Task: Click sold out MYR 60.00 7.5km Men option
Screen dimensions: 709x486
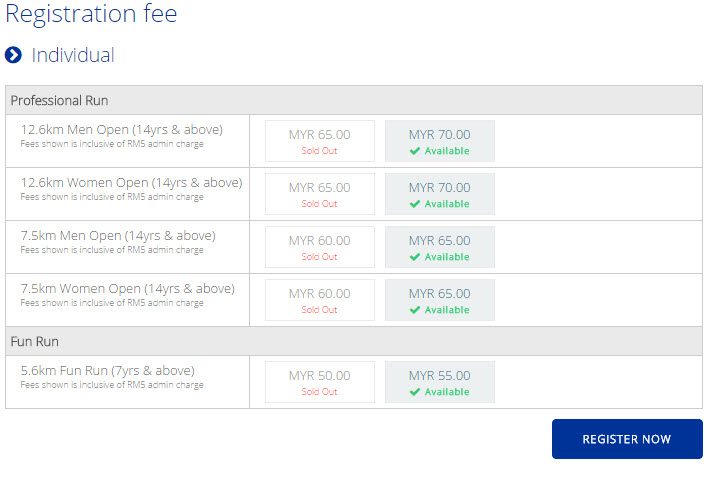Action: coord(319,247)
